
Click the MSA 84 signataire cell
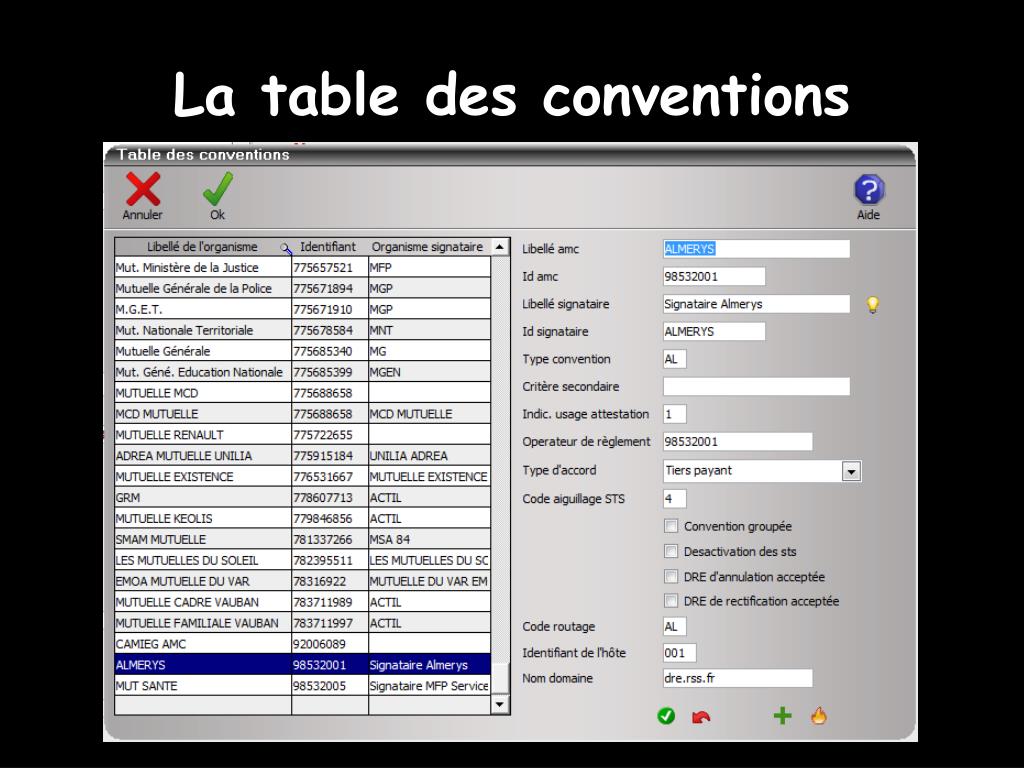click(430, 539)
